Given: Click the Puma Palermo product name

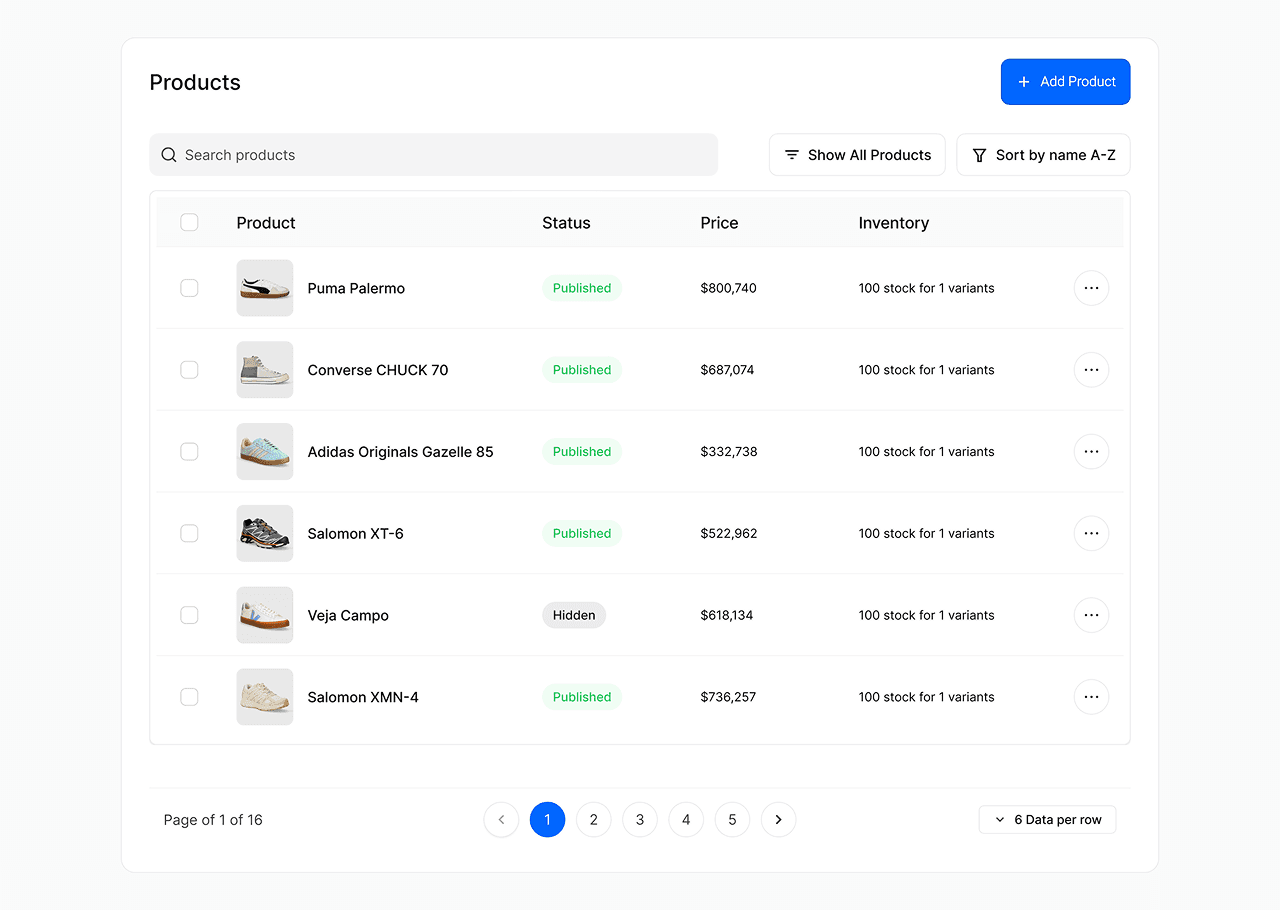Looking at the screenshot, I should click(356, 288).
